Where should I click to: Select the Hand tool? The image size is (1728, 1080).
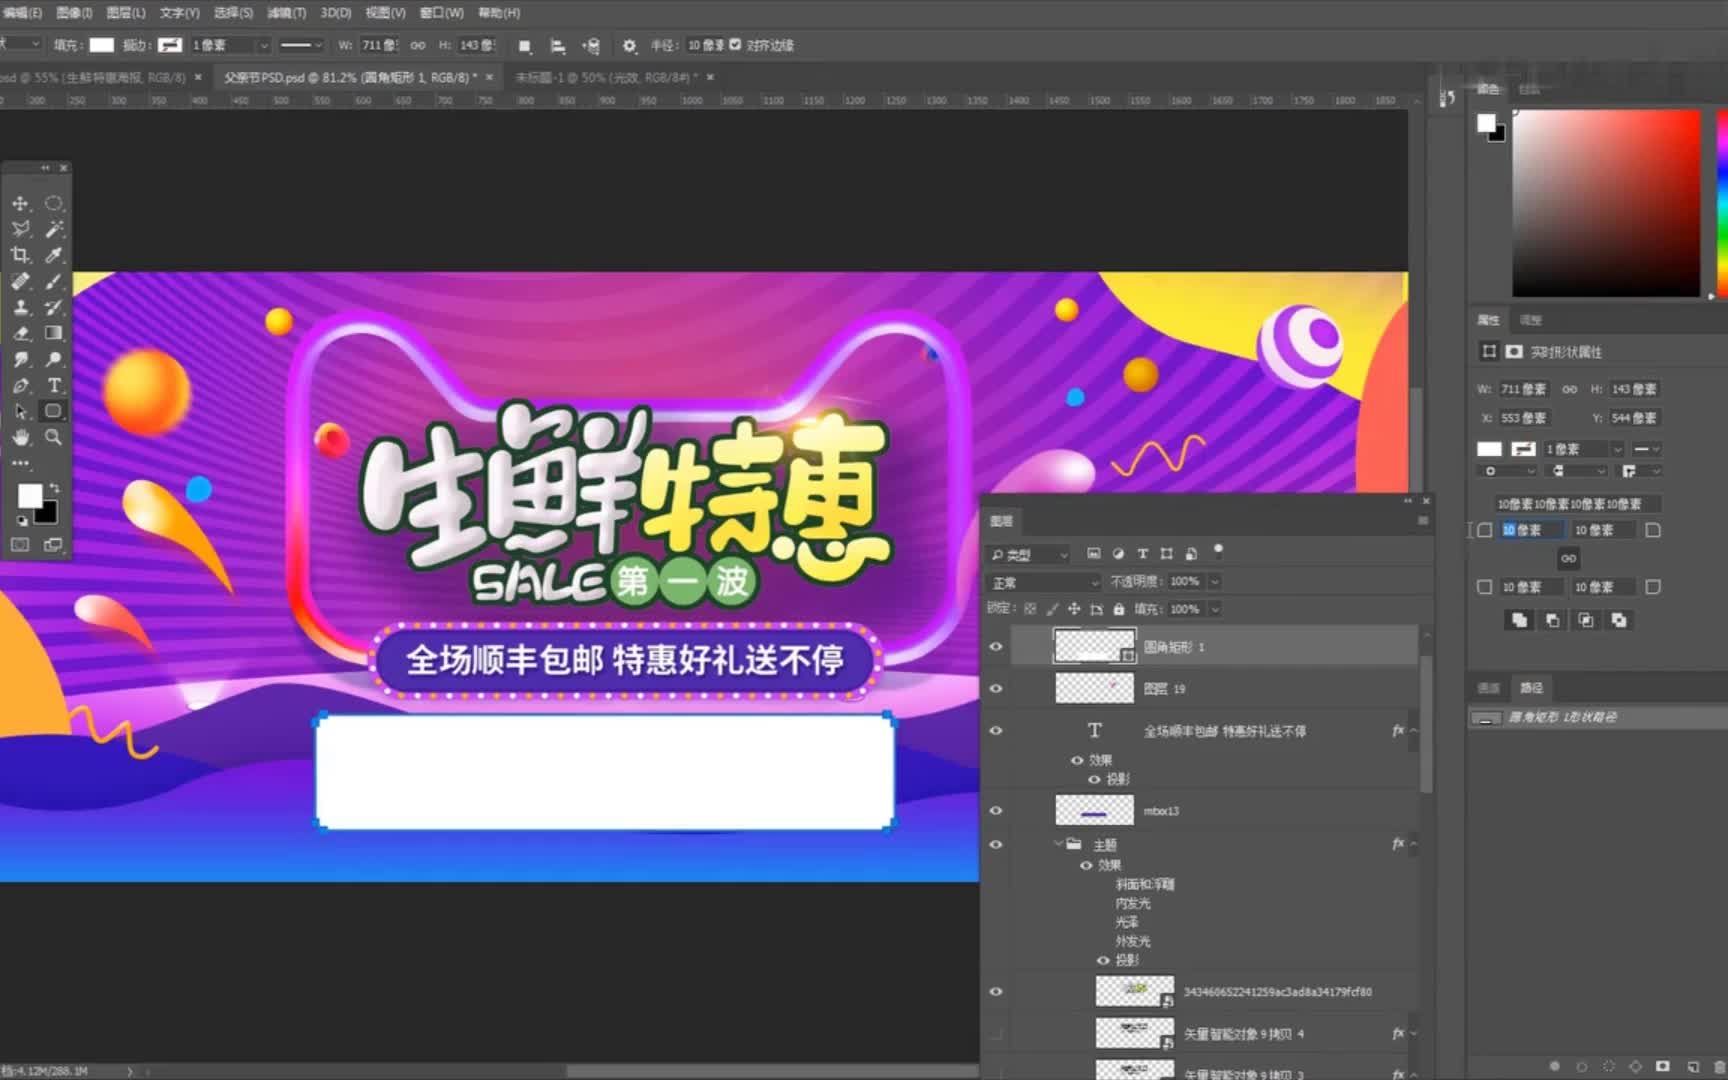coord(20,437)
